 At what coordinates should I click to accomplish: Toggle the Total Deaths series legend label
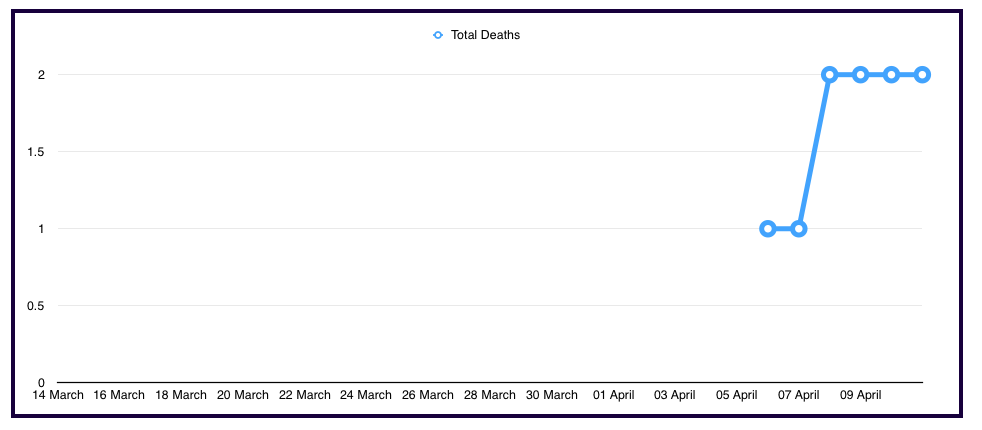pos(485,35)
